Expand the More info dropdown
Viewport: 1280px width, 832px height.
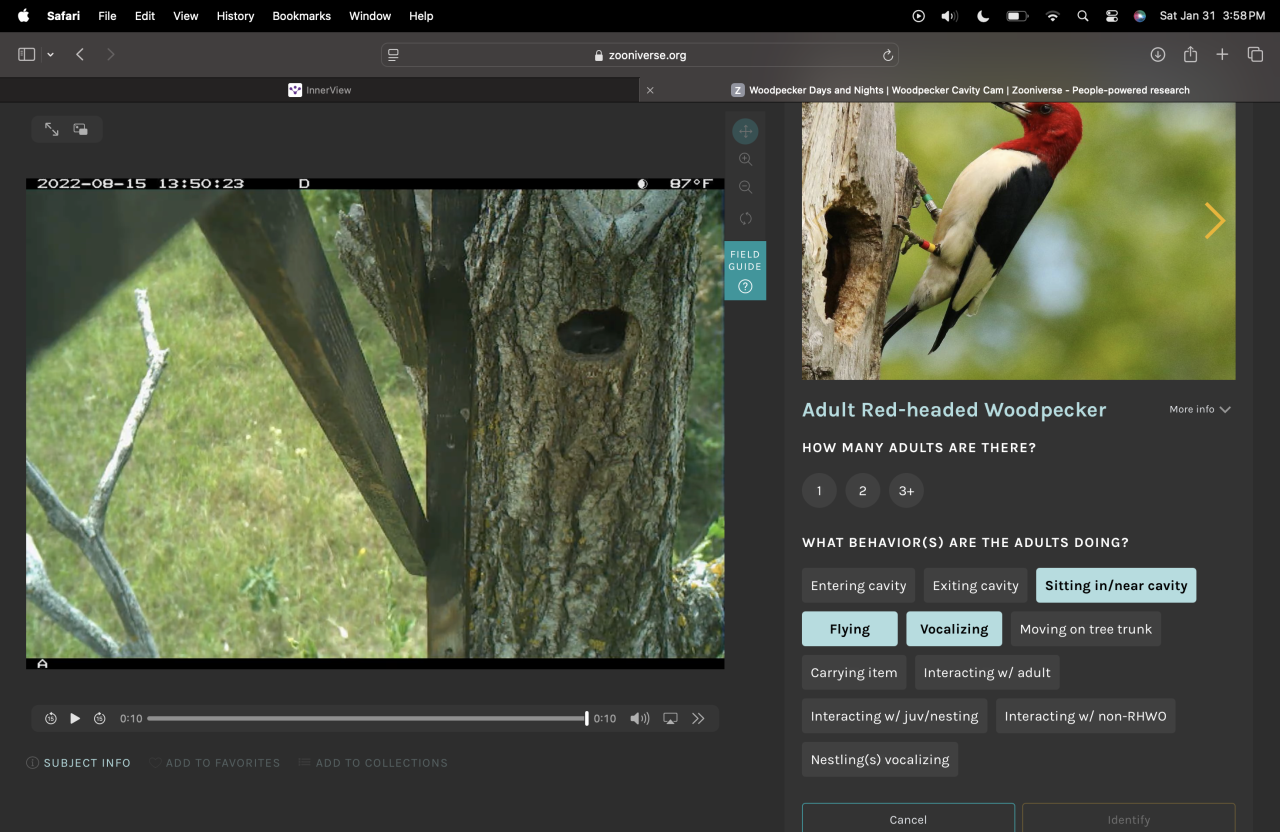click(1199, 409)
